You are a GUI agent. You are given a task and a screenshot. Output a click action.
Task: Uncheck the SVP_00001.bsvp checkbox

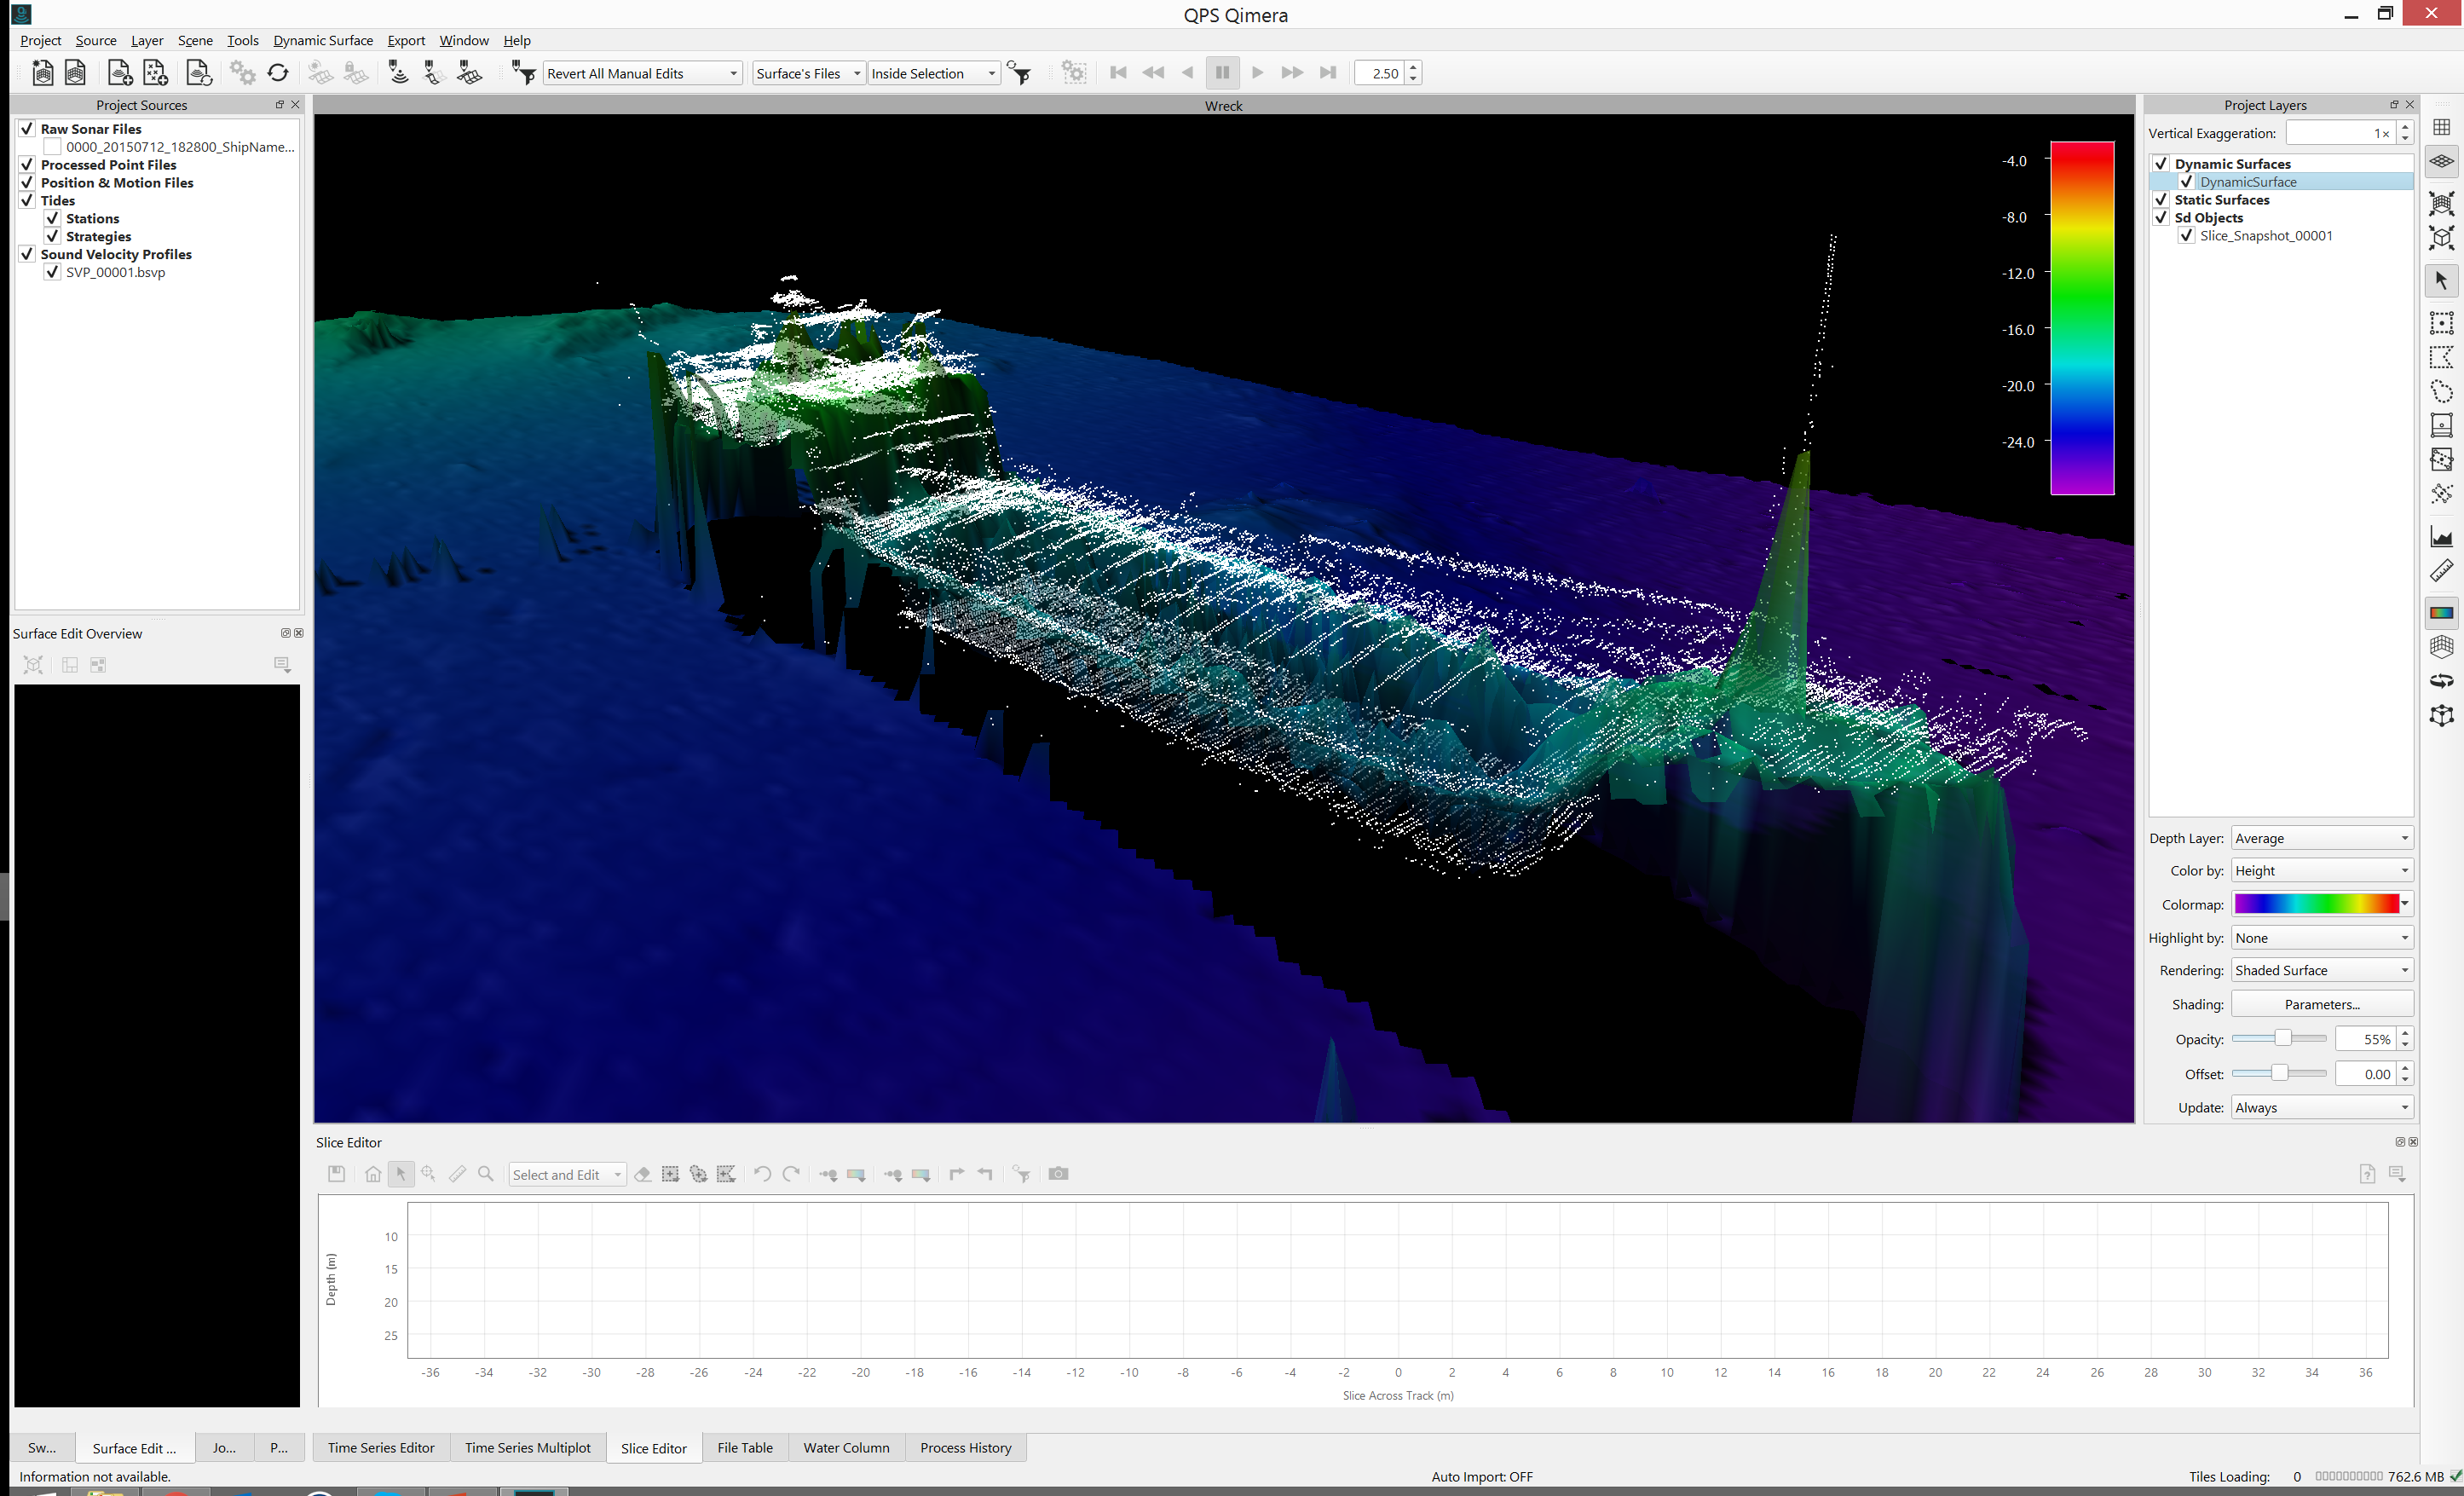pos(53,272)
